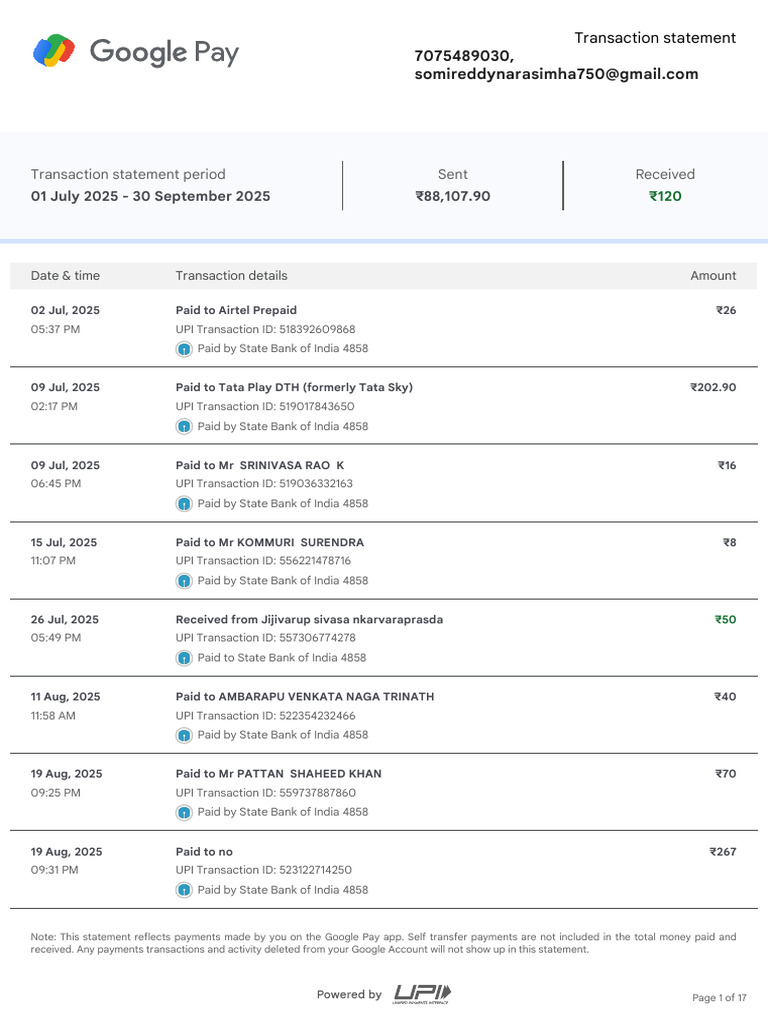Click SBI bank icon in SRINIVASA RAO K row

click(184, 504)
